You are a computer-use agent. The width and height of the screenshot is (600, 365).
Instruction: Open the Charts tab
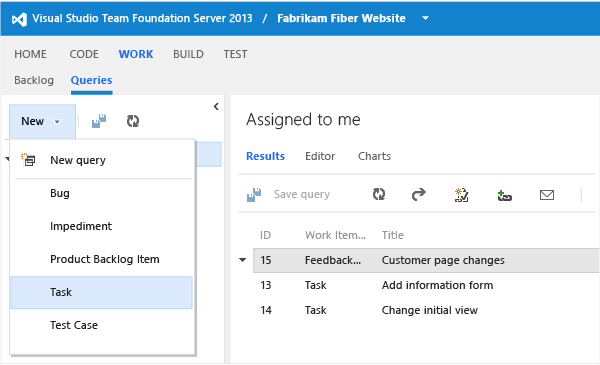[374, 156]
